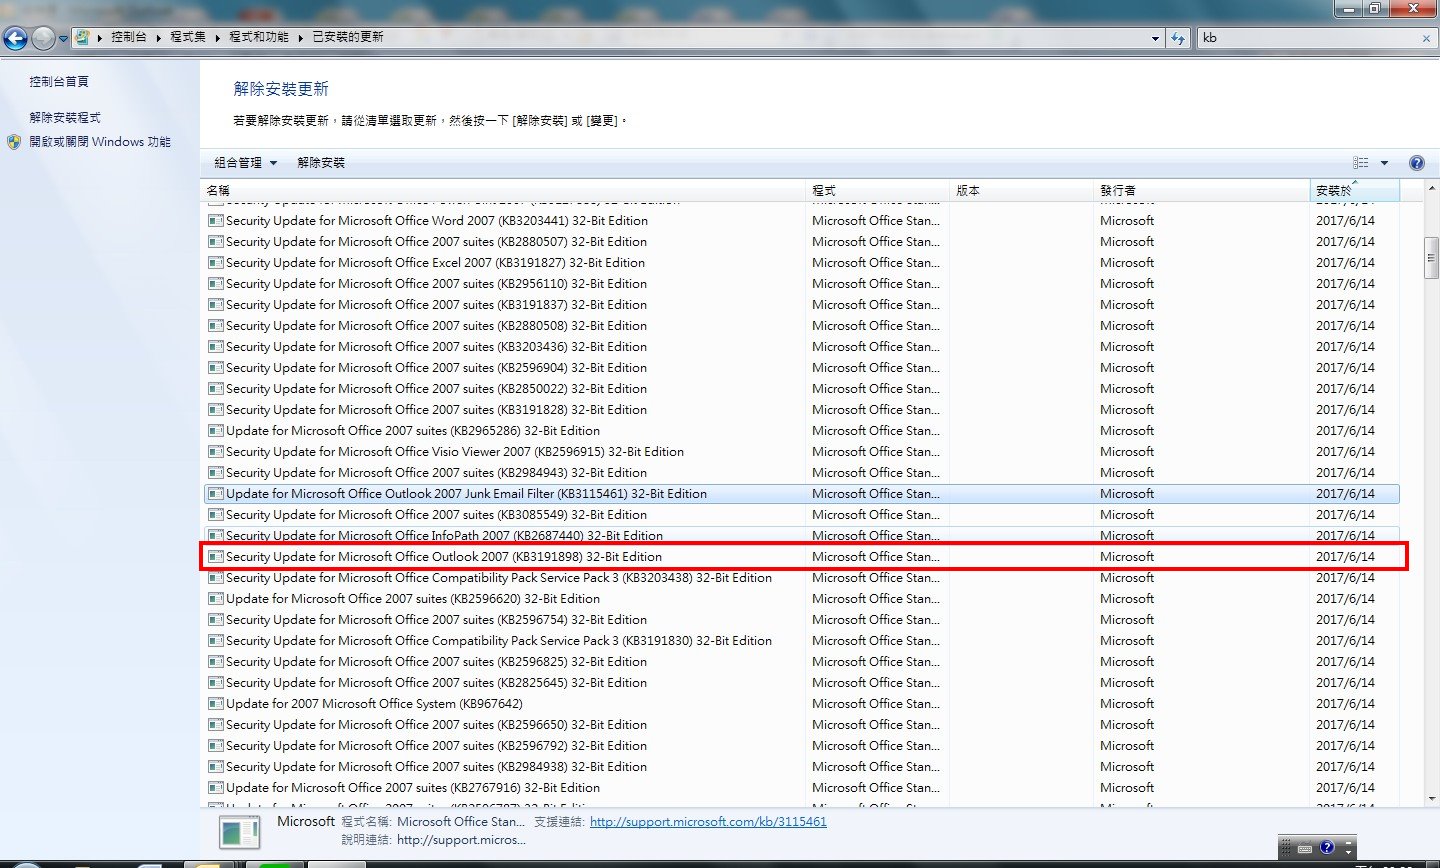
Task: Click the change view icon in toolbar
Action: [1361, 163]
